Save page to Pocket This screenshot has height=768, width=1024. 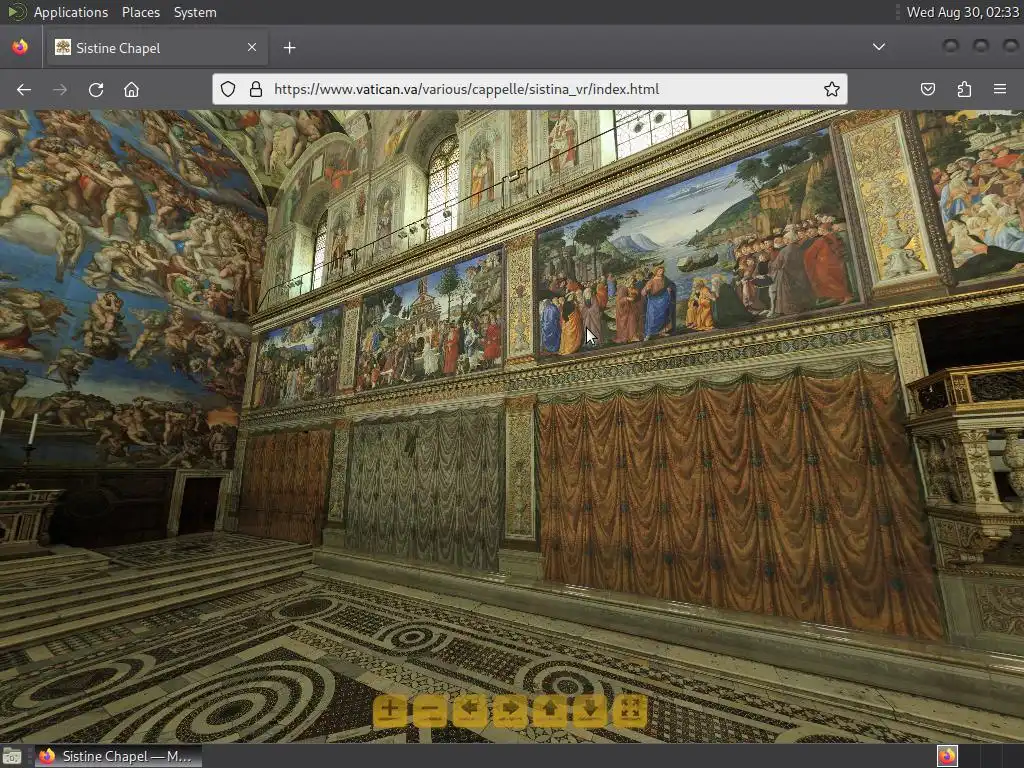click(x=928, y=89)
